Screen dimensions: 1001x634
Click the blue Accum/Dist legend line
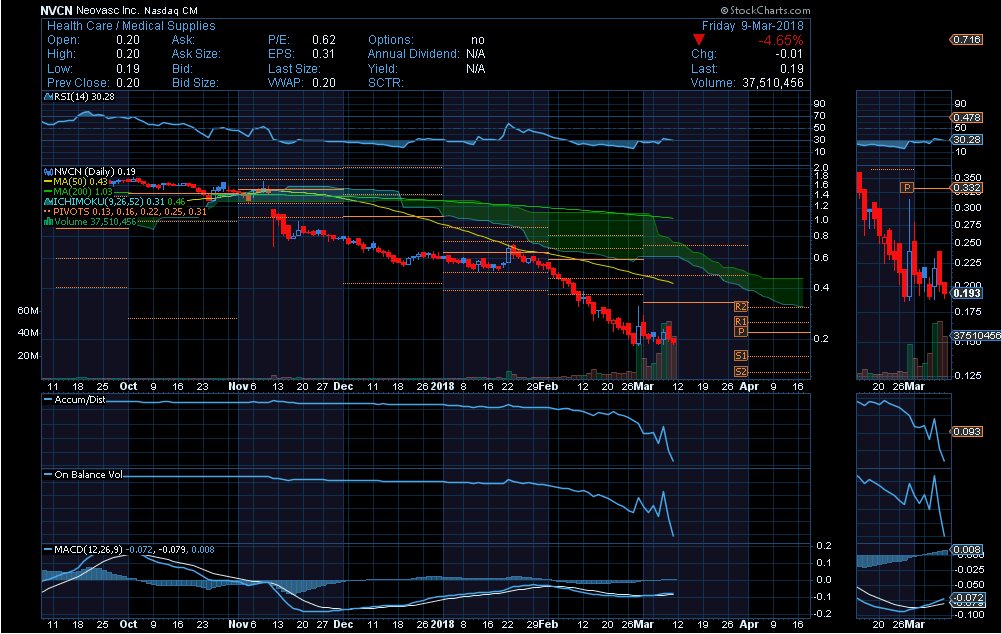point(48,400)
